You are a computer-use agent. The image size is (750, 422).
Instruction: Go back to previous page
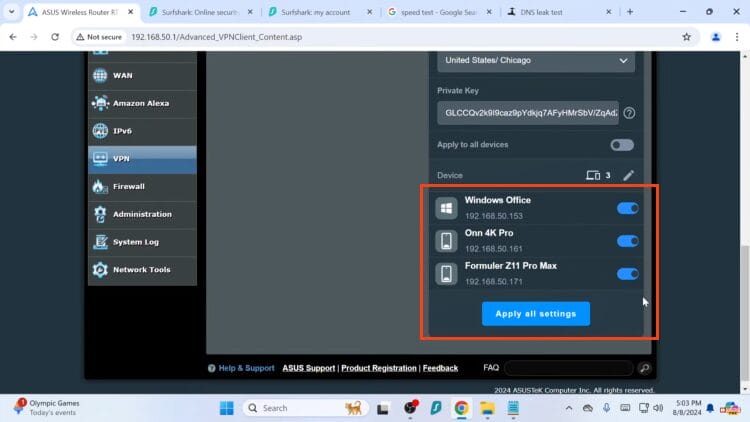click(13, 37)
